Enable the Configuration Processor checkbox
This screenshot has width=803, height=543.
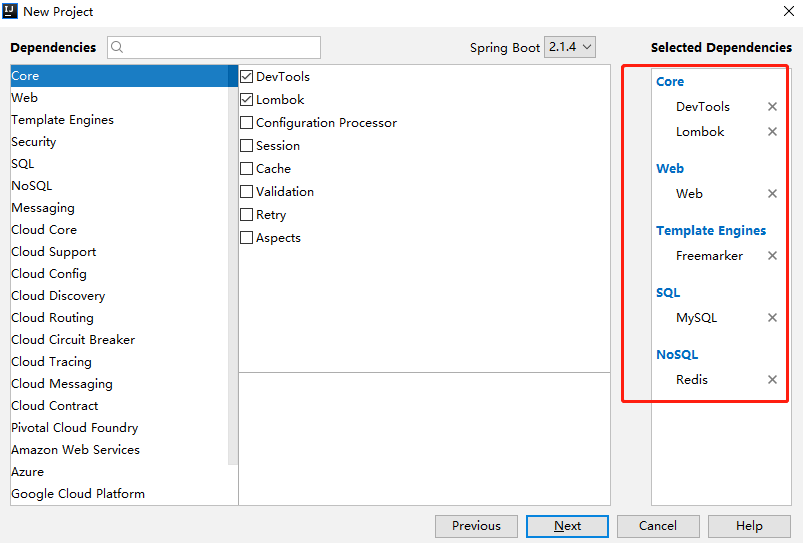pyautogui.click(x=246, y=123)
